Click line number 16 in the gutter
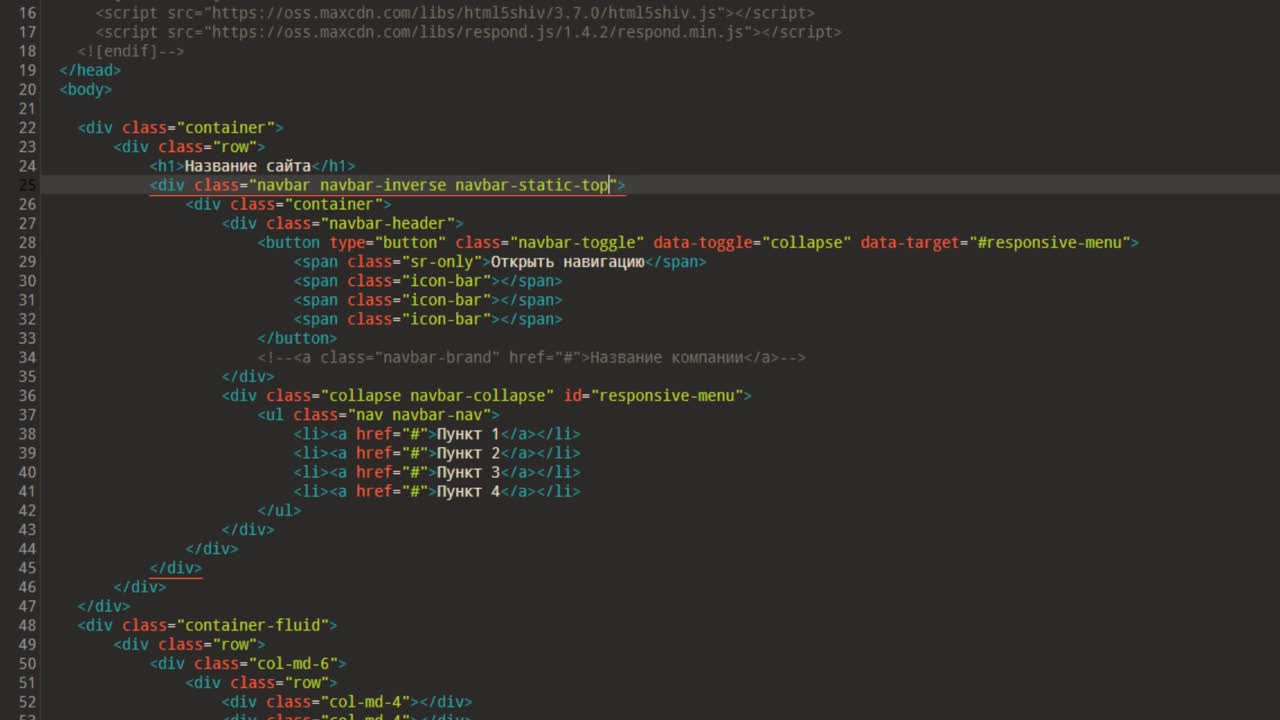Viewport: 1280px width, 720px height. click(x=27, y=13)
